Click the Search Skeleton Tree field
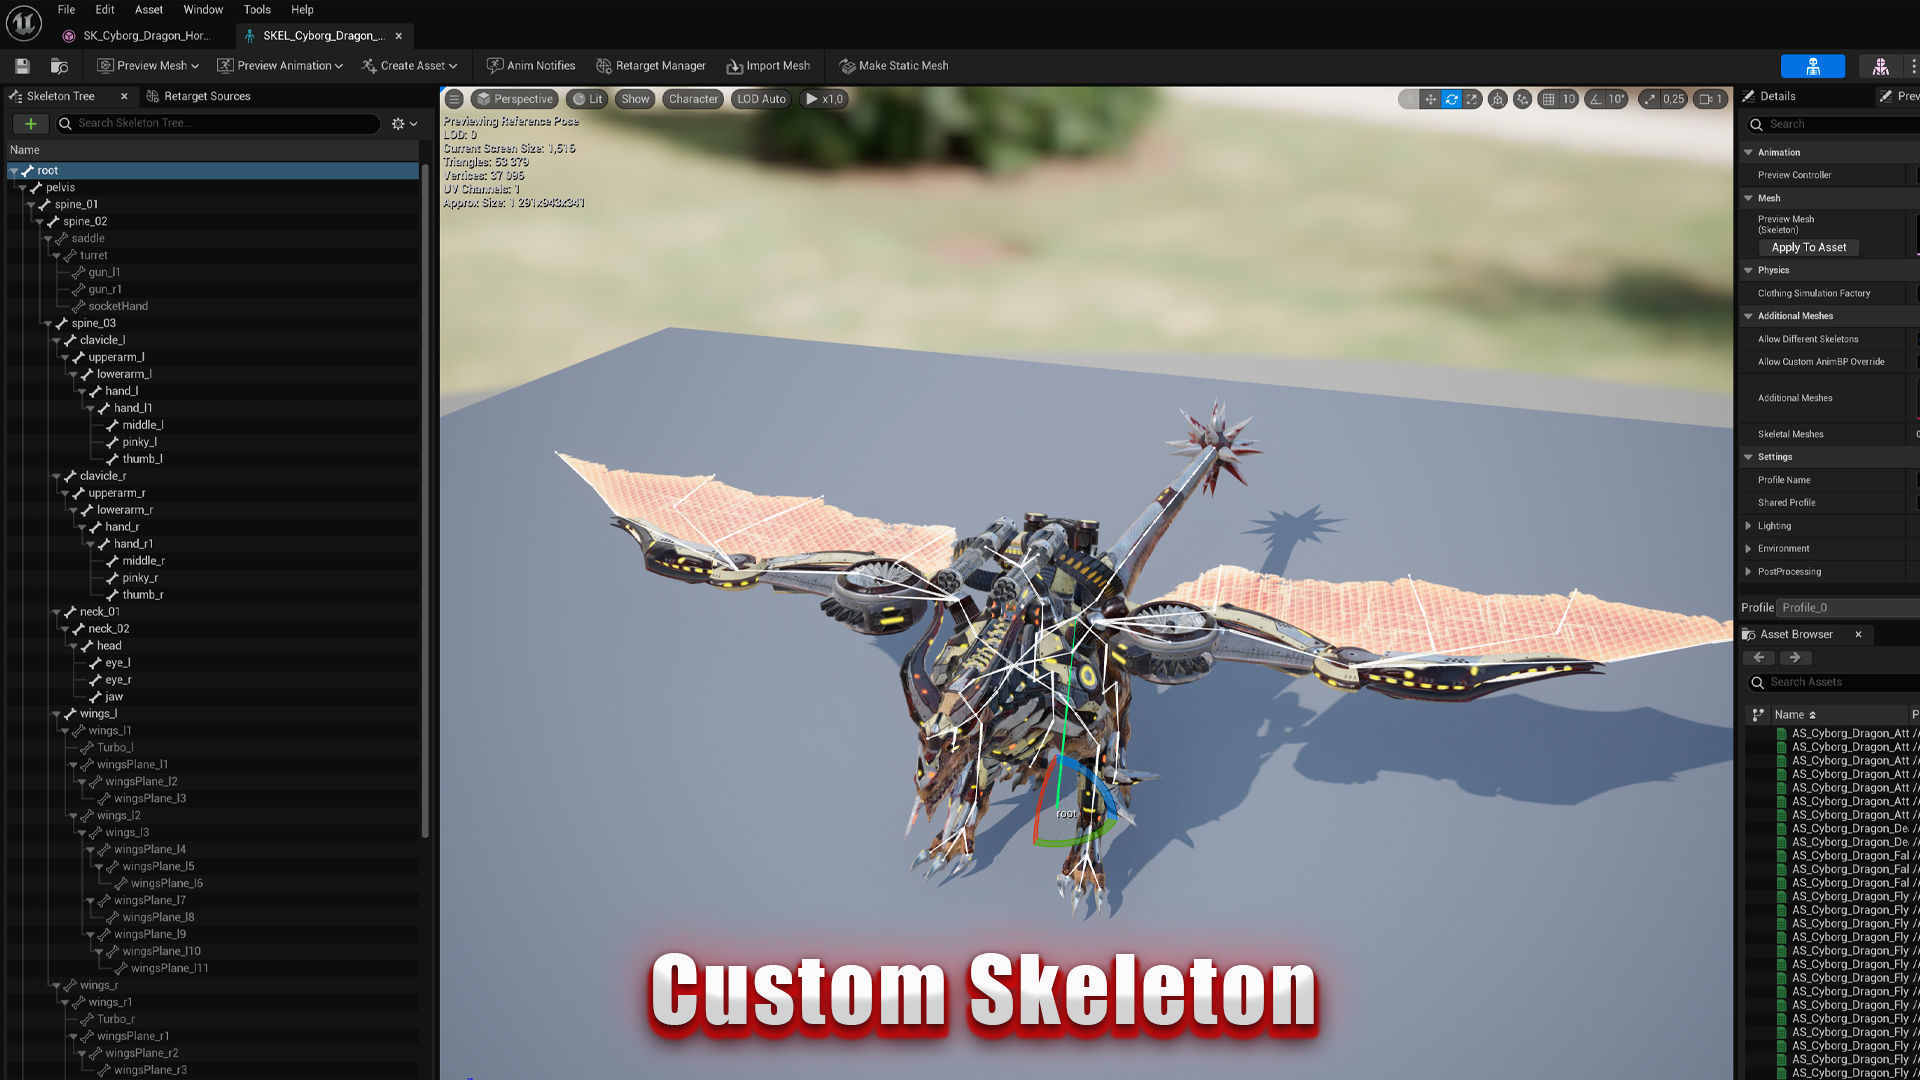1920x1080 pixels. [x=218, y=124]
